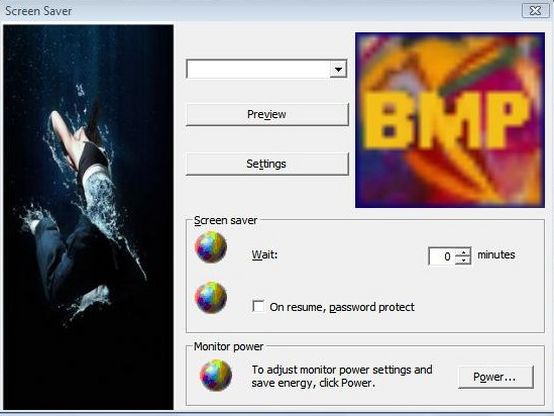Click the ball icon in Monitor power section
This screenshot has width=554, height=416.
coord(216,375)
